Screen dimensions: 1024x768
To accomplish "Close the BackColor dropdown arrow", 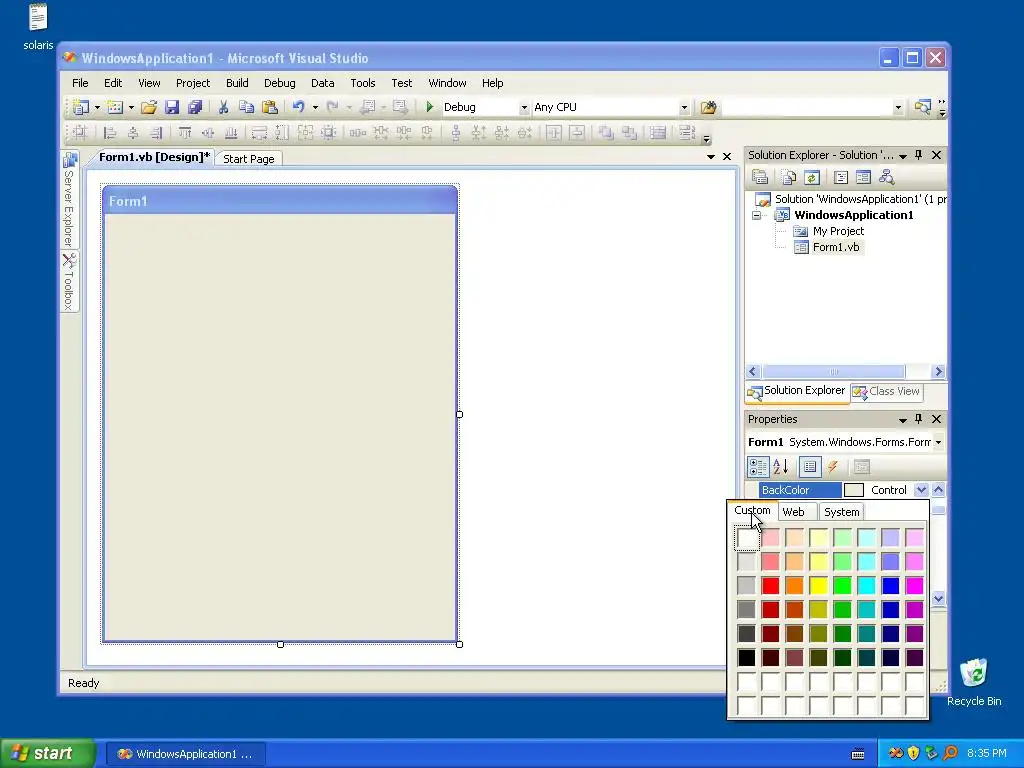I will click(921, 490).
